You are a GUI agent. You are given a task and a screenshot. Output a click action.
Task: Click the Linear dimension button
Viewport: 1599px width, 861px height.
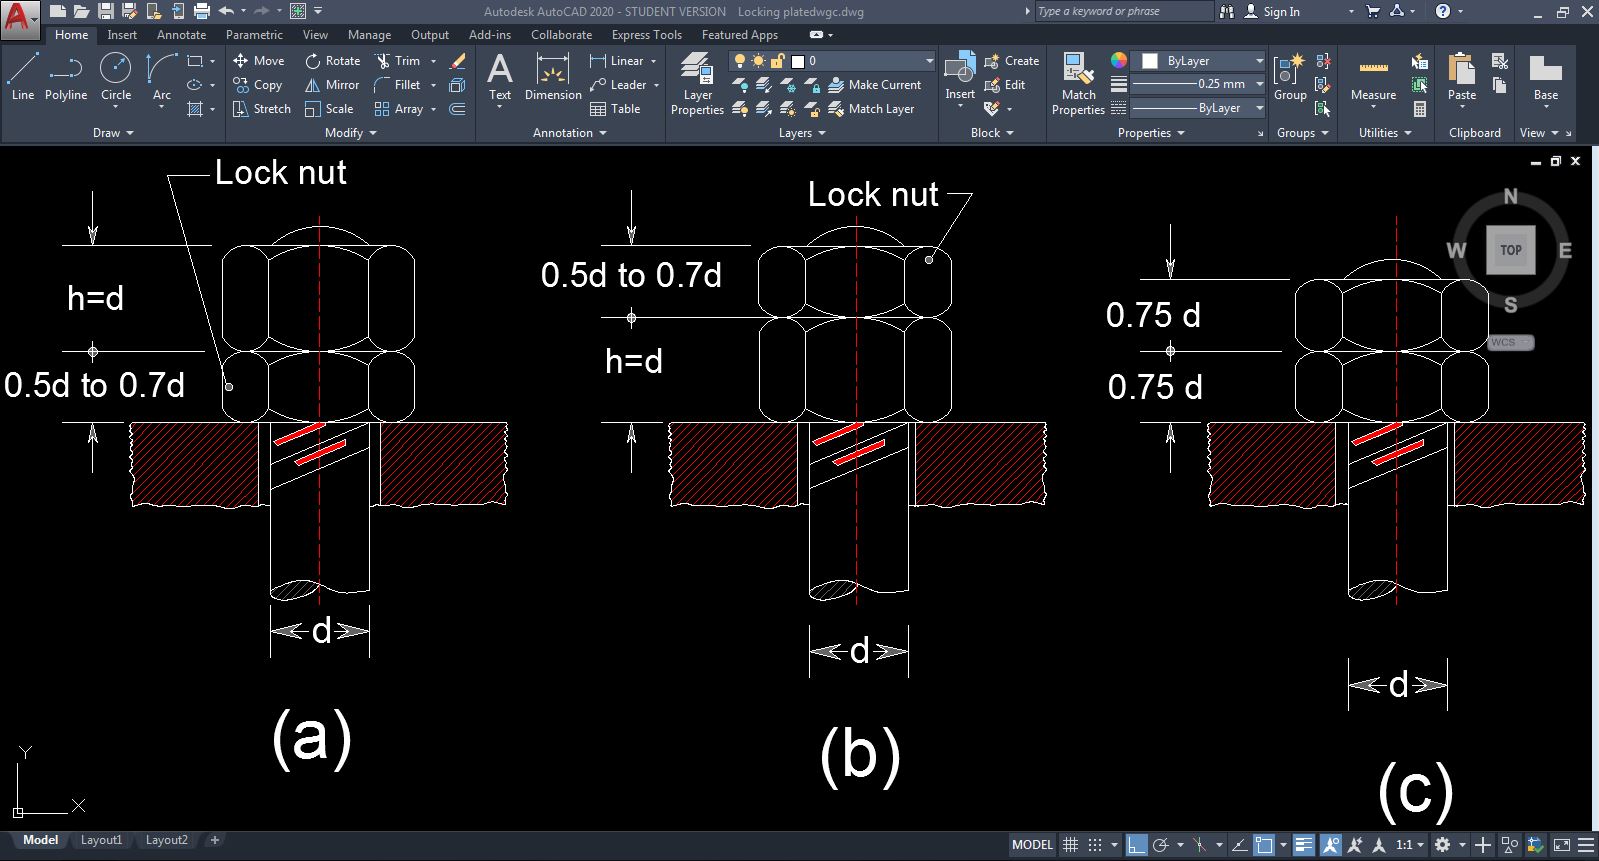(617, 61)
